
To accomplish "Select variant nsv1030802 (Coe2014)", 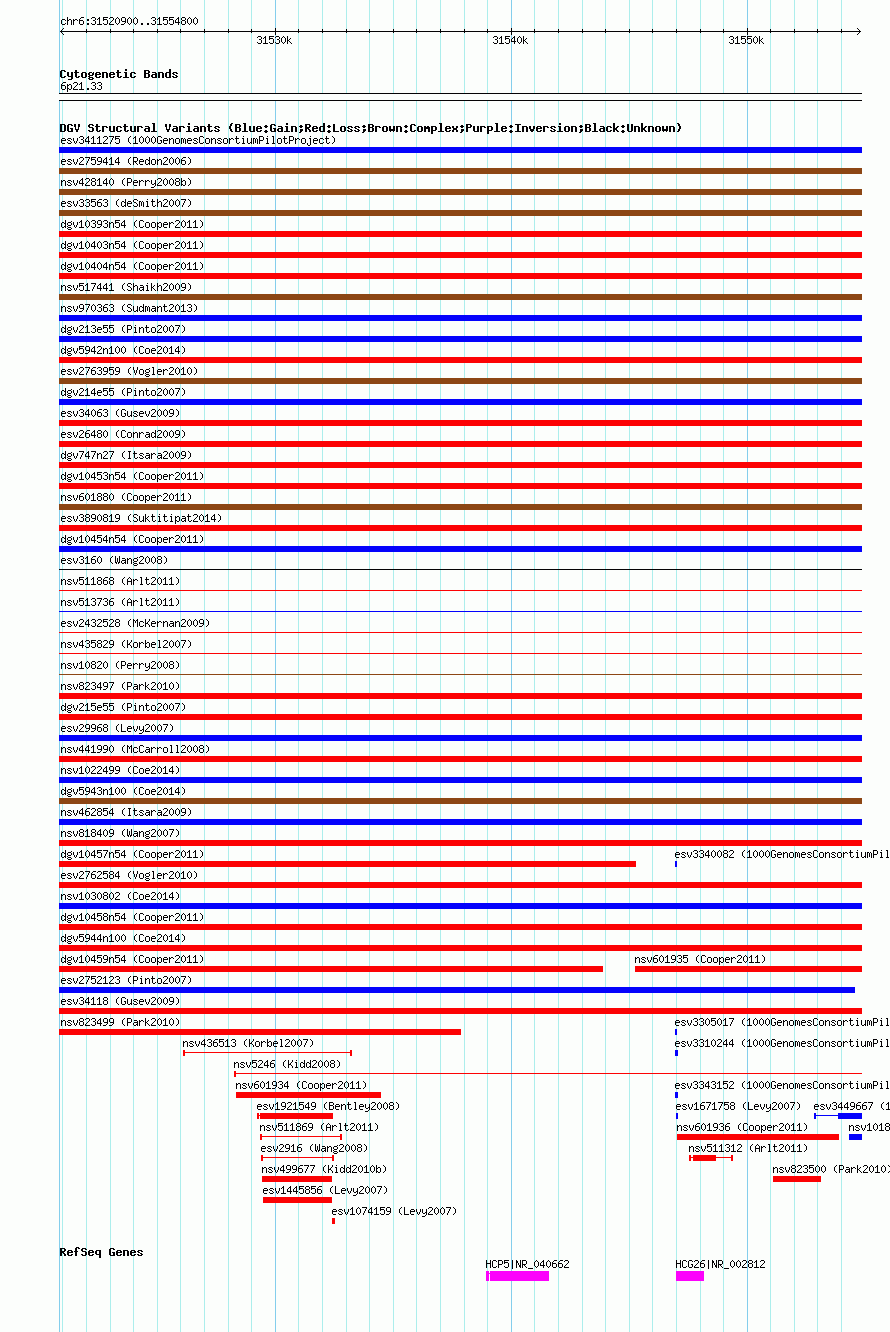I will [x=120, y=896].
